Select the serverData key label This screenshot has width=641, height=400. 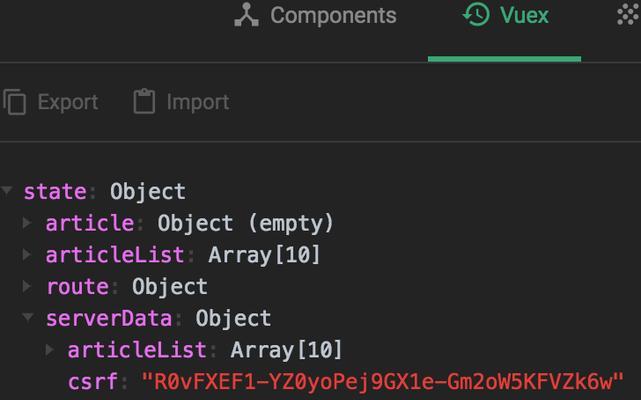109,318
